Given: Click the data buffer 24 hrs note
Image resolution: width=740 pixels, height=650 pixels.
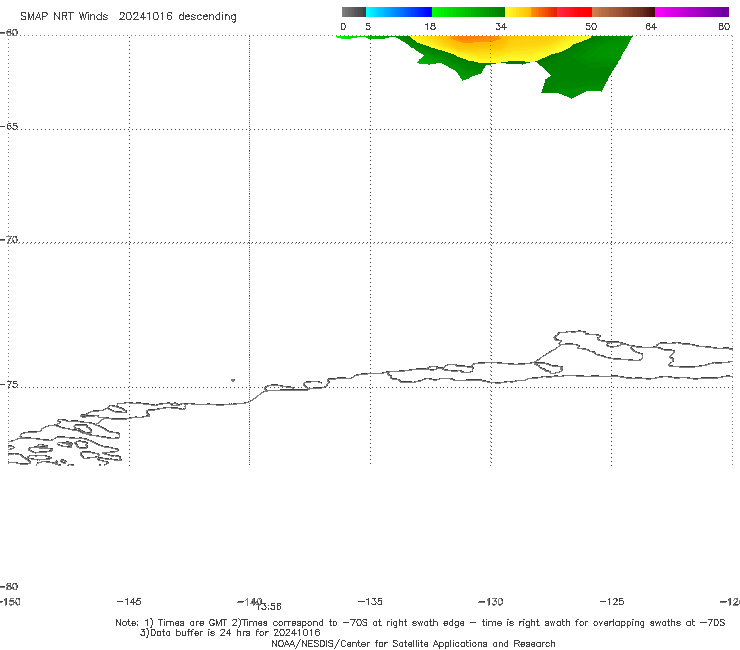Looking at the screenshot, I should coord(230,633).
